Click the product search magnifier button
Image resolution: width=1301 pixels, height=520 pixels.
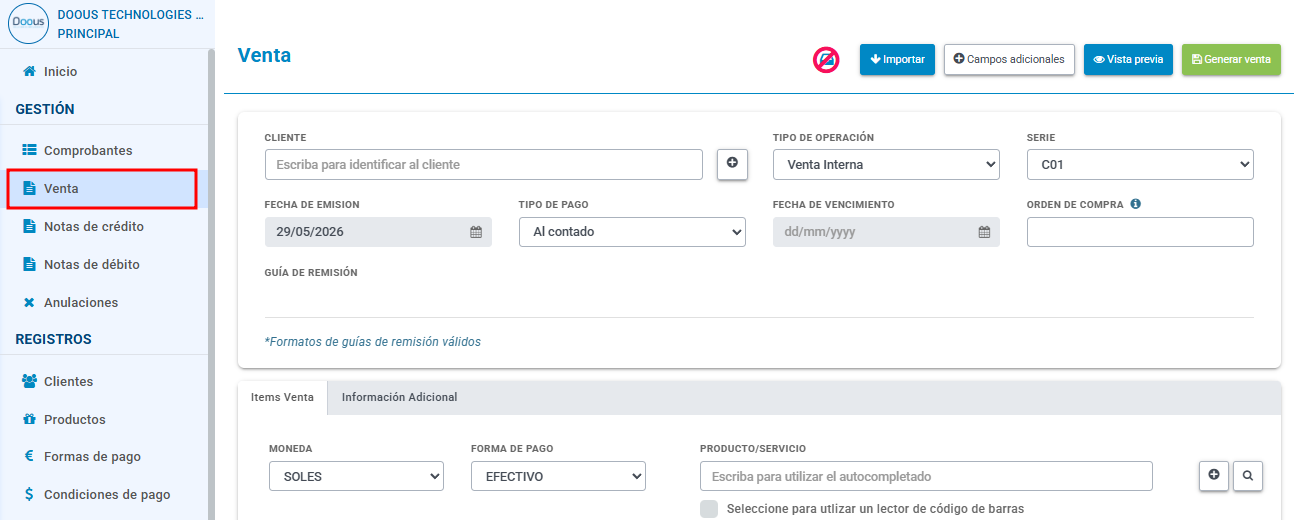coord(1248,476)
